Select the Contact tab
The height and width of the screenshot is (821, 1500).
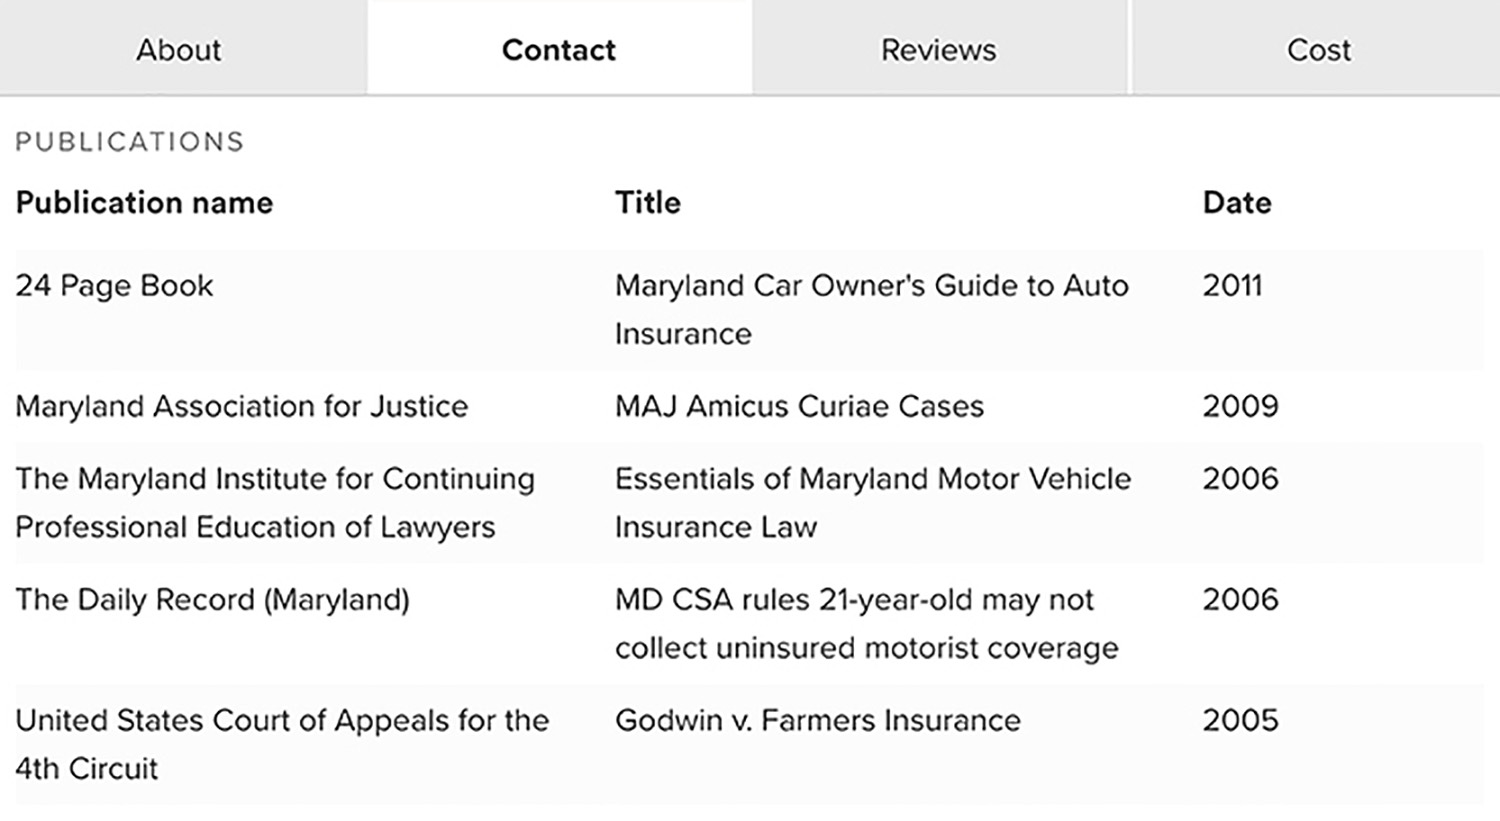click(x=558, y=50)
